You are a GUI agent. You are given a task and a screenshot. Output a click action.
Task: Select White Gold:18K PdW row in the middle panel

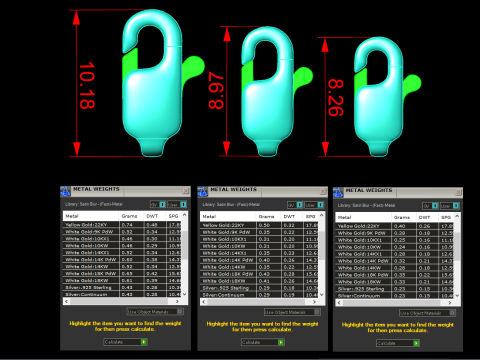pos(259,274)
